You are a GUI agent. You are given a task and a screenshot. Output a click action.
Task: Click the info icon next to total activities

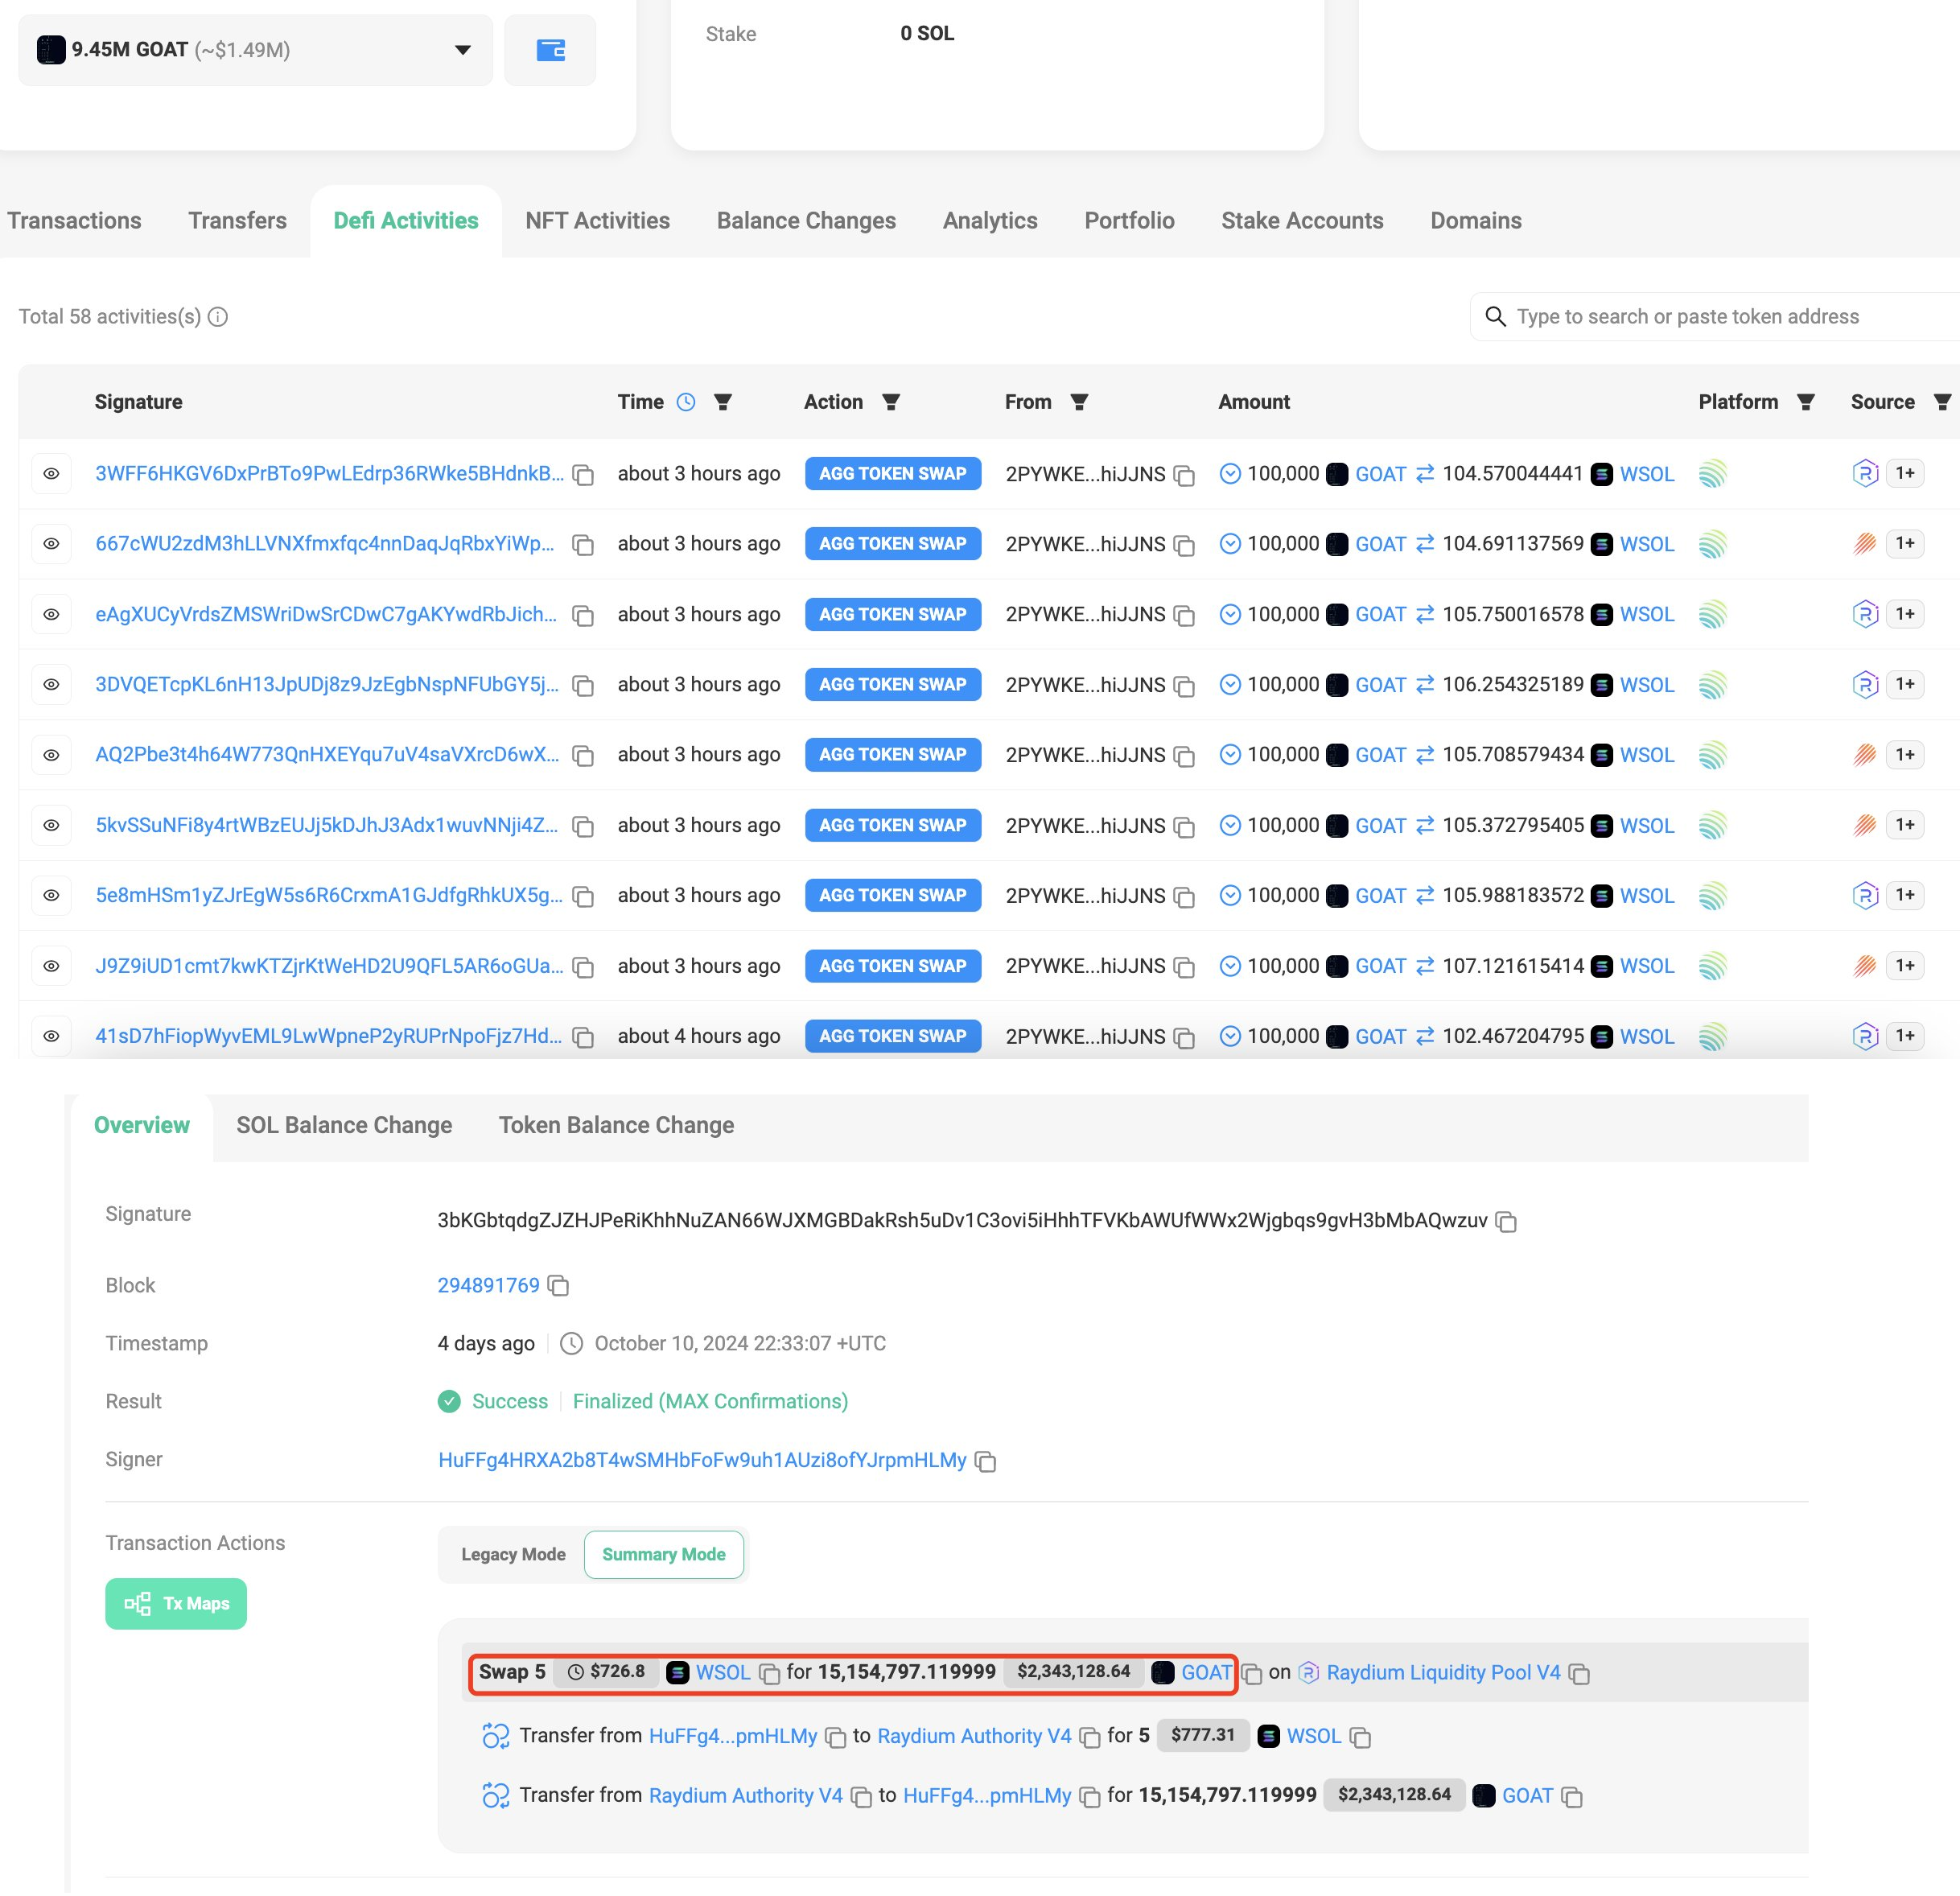[218, 317]
